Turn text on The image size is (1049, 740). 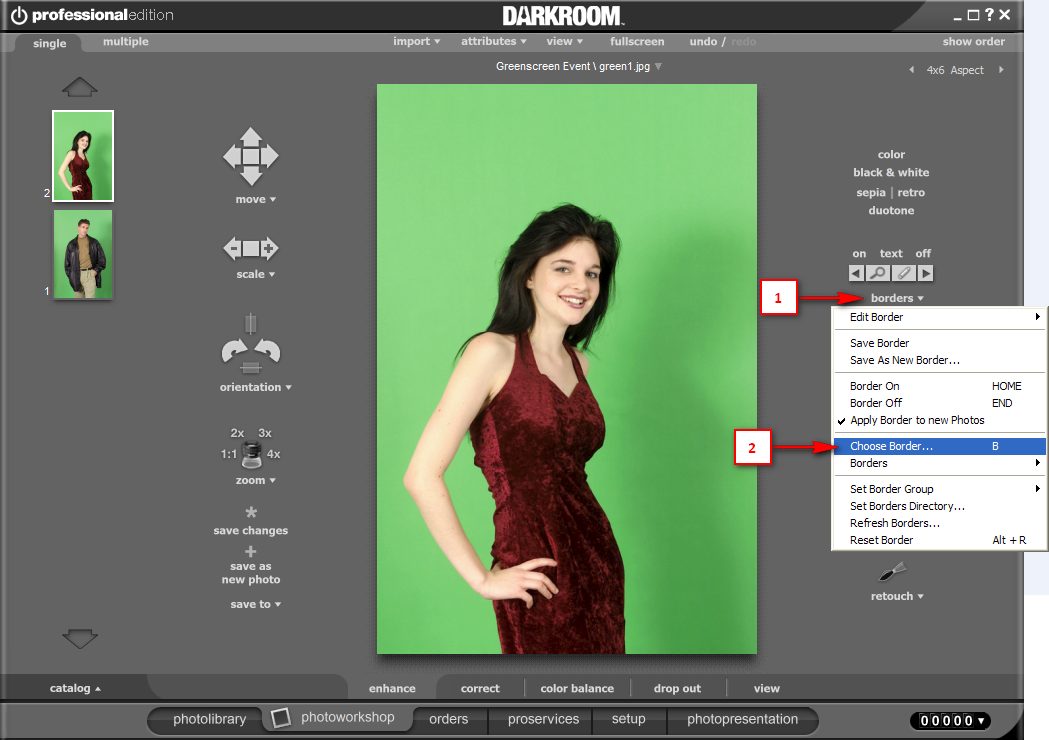(859, 254)
